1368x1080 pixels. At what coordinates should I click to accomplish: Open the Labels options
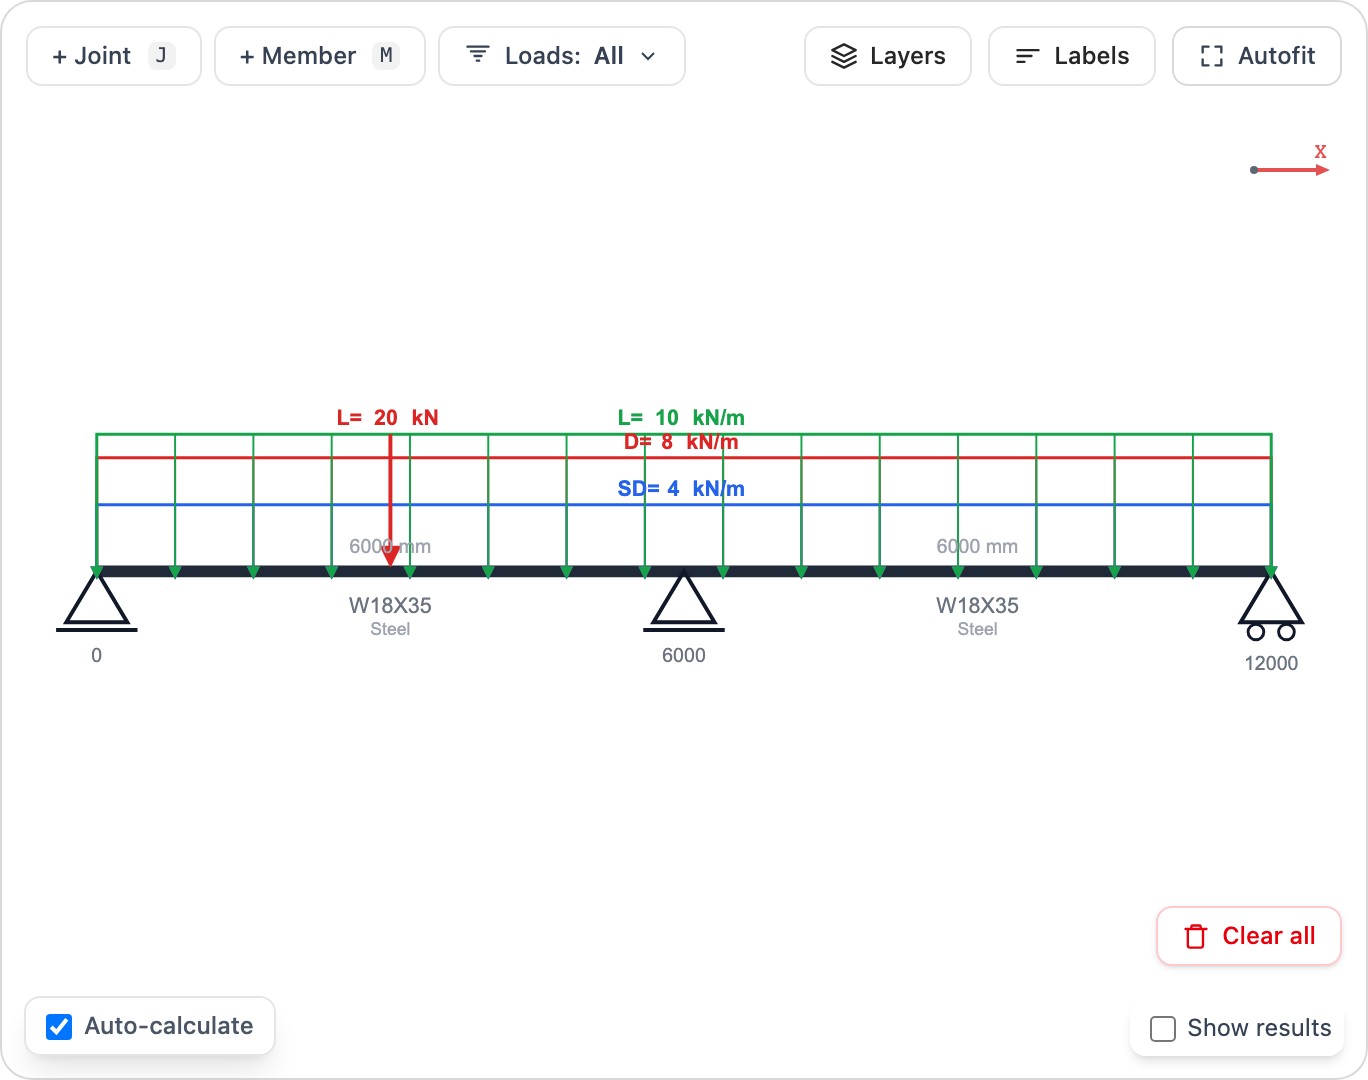pyautogui.click(x=1072, y=56)
